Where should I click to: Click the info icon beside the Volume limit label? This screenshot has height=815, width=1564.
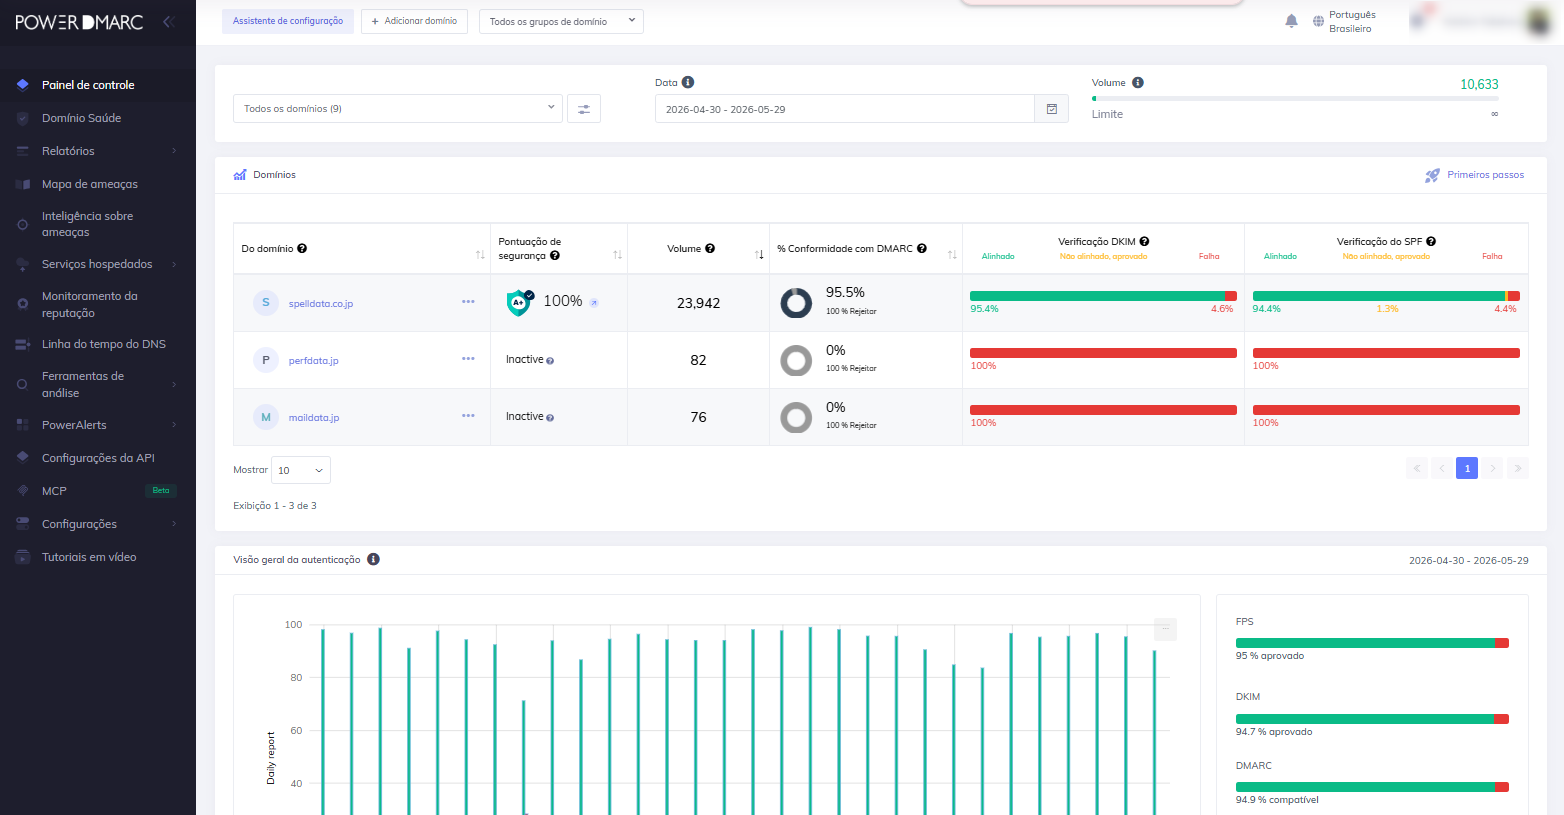tap(1138, 83)
